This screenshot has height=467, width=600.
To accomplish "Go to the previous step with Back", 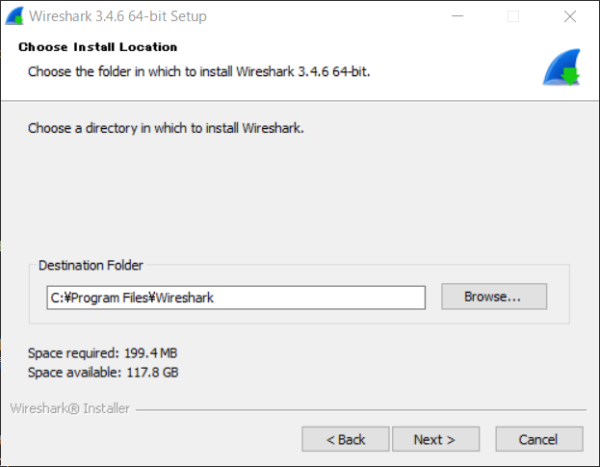I will tap(346, 439).
